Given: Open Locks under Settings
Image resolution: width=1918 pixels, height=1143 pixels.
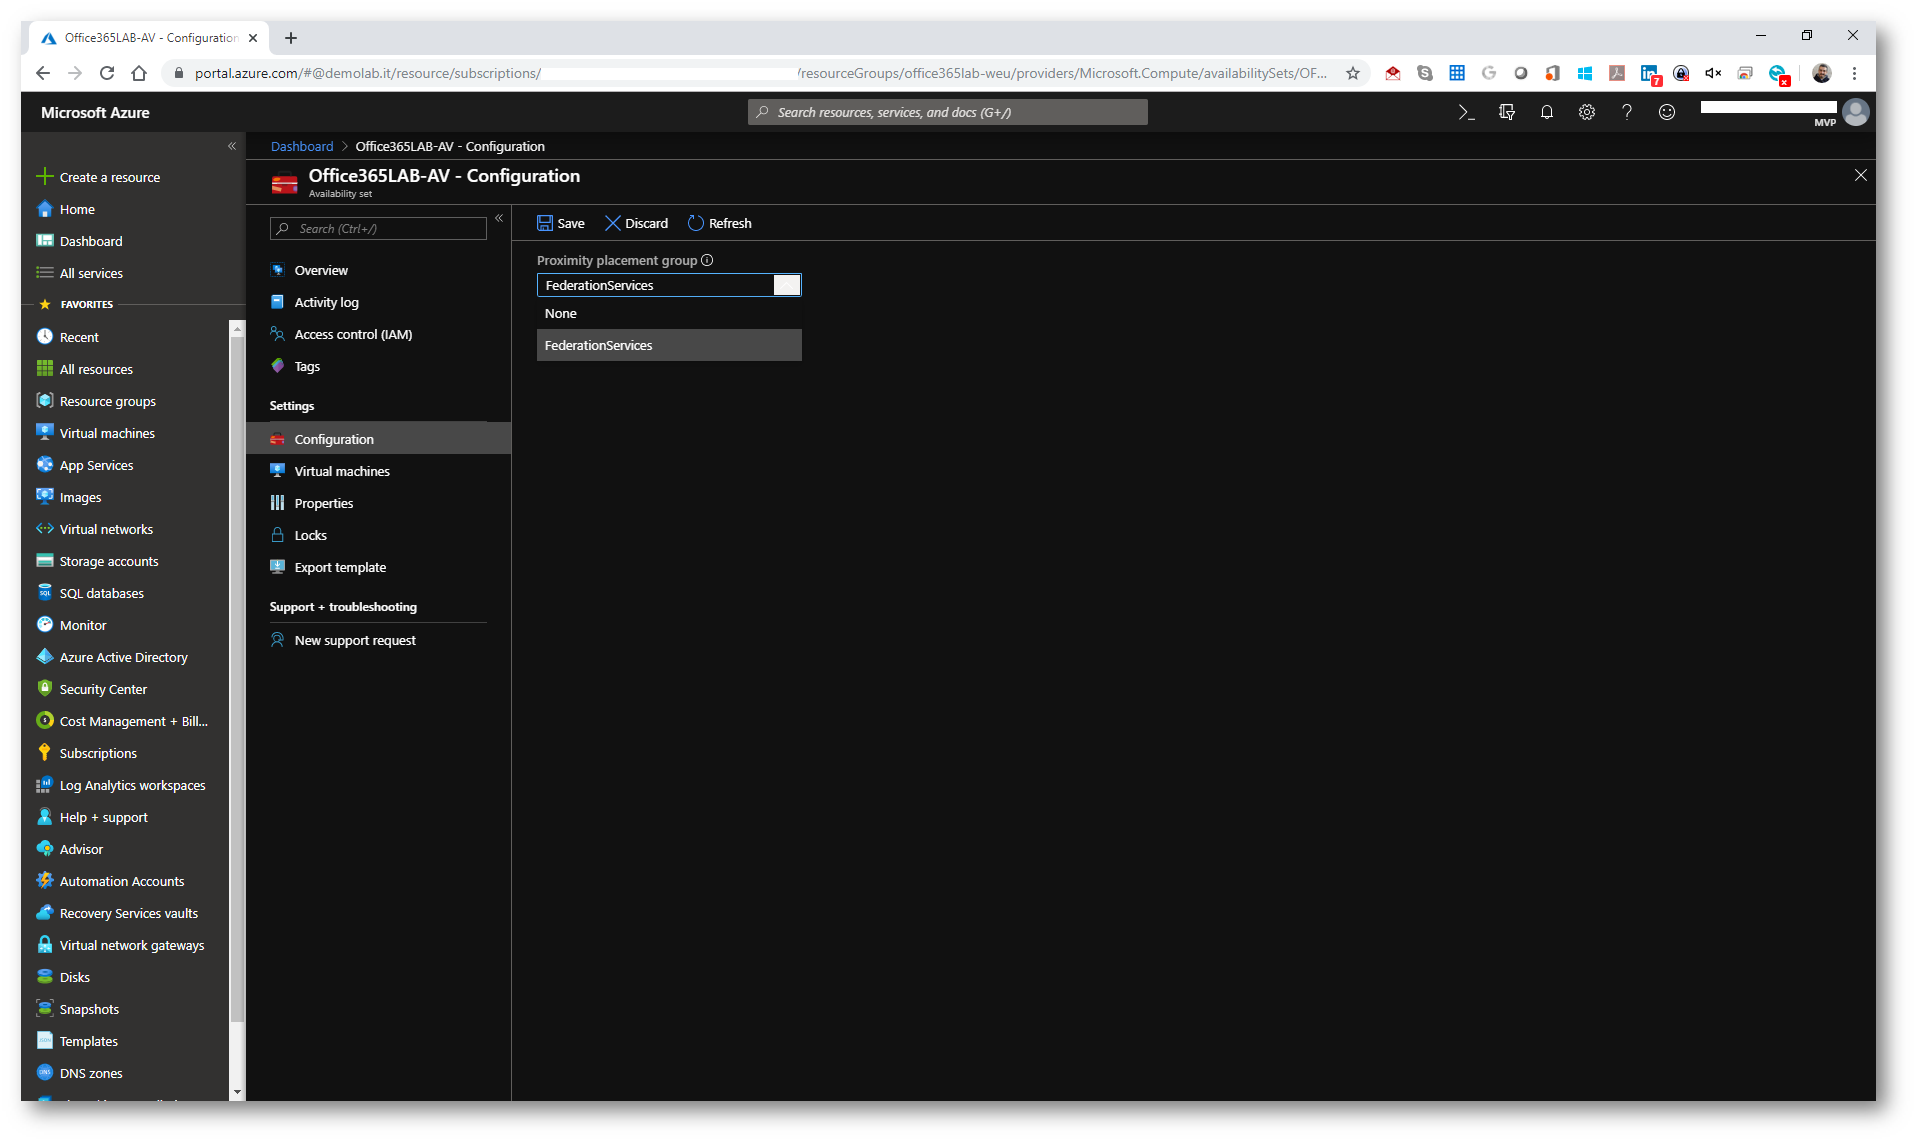Looking at the screenshot, I should pos(310,535).
